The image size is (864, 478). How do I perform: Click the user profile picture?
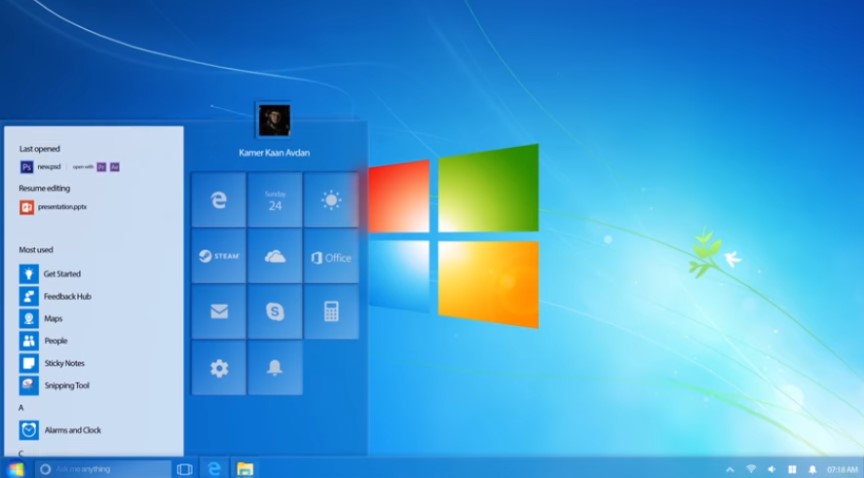(274, 121)
